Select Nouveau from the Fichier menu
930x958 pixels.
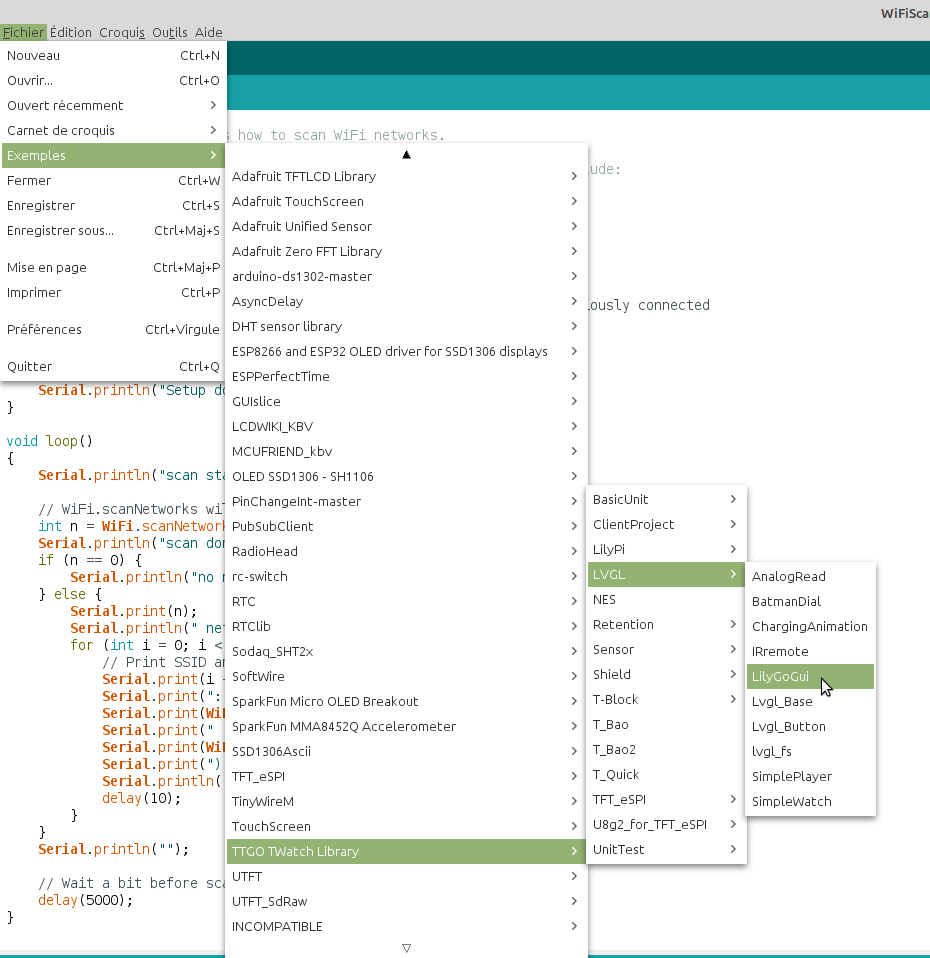pyautogui.click(x=114, y=56)
